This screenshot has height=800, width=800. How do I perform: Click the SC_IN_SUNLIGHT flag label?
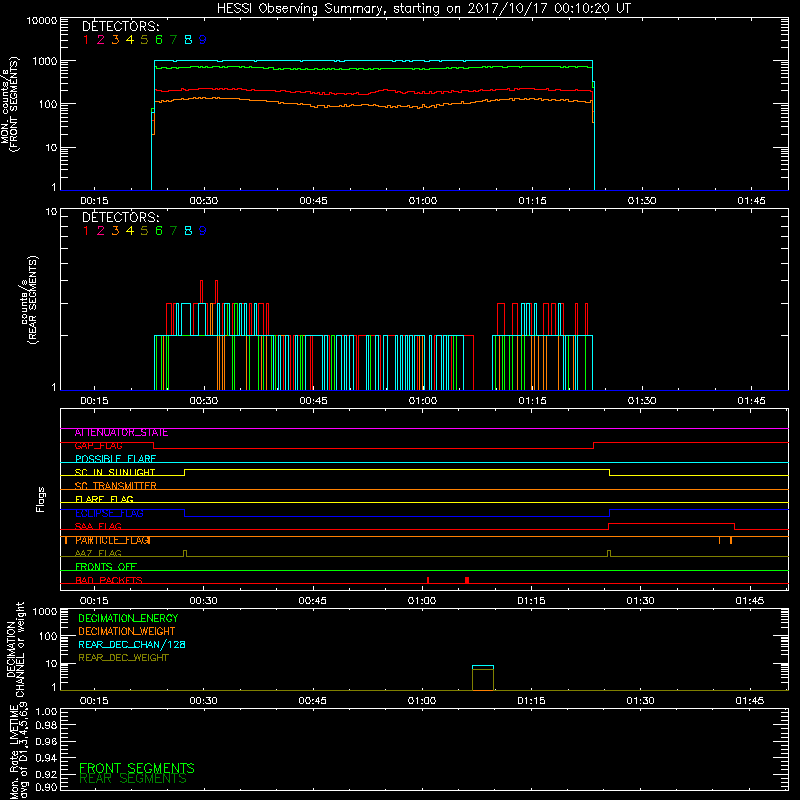coord(115,472)
